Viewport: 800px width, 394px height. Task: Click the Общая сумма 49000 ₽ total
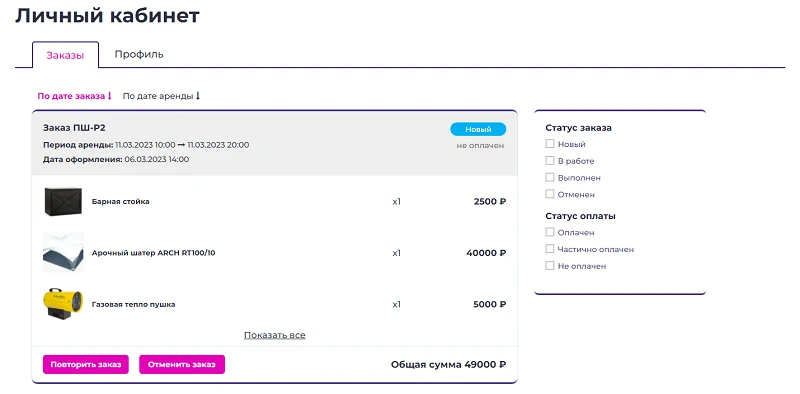(x=448, y=364)
